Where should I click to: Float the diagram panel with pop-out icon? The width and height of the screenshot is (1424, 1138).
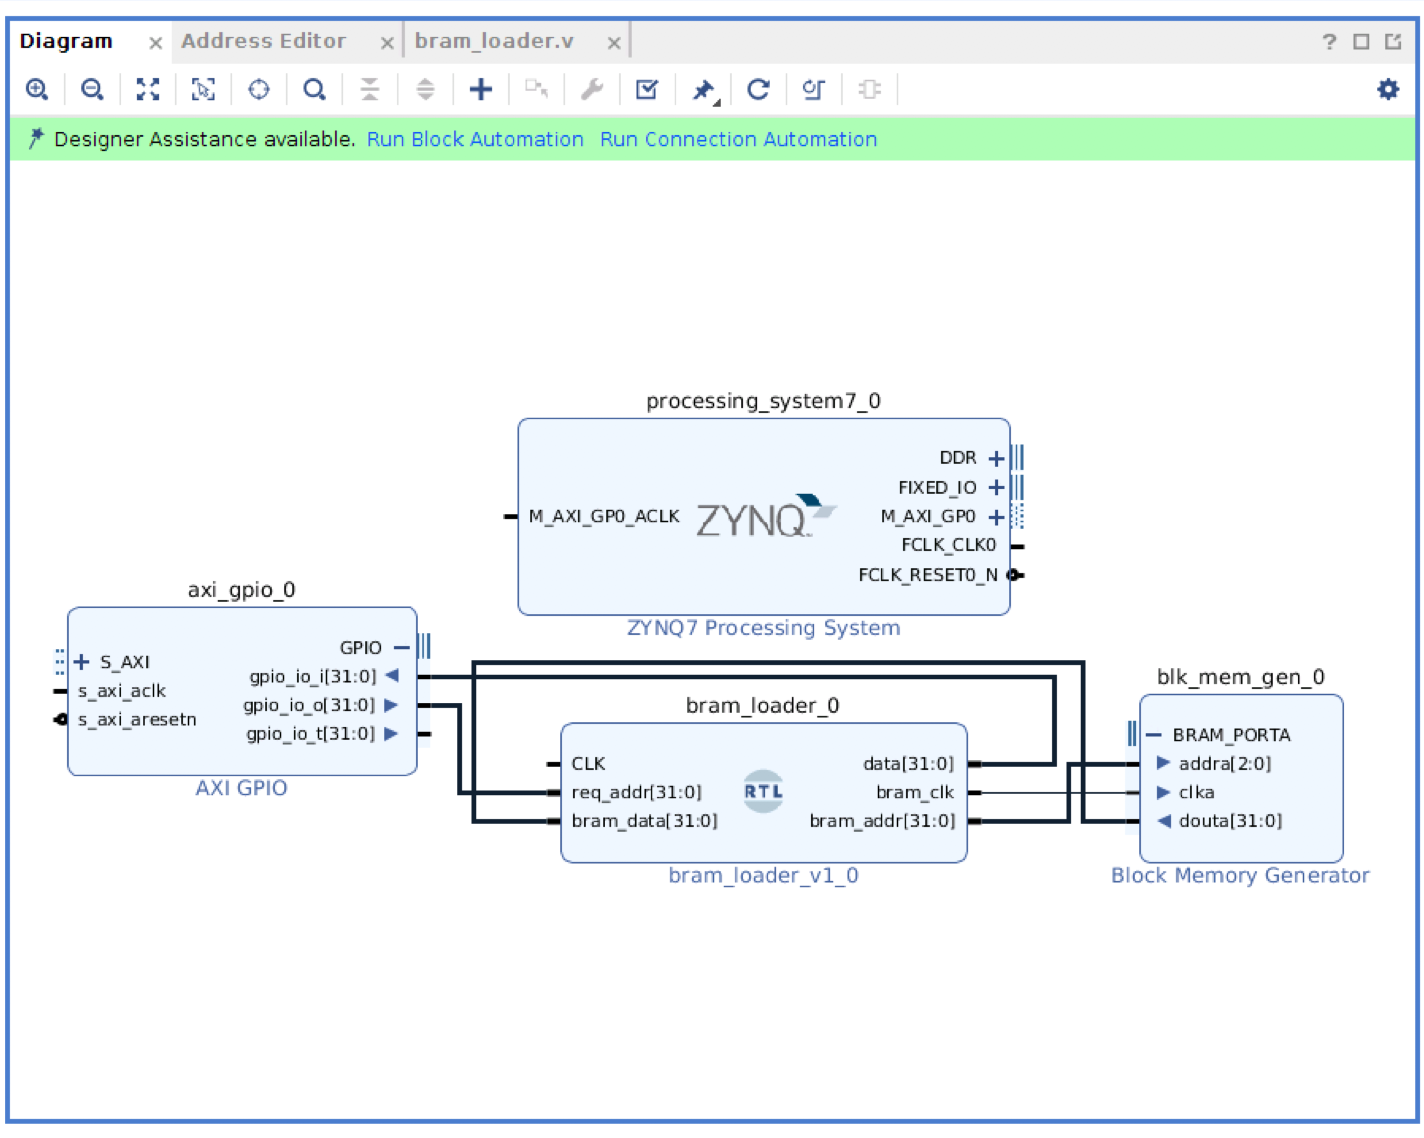[x=1393, y=42]
